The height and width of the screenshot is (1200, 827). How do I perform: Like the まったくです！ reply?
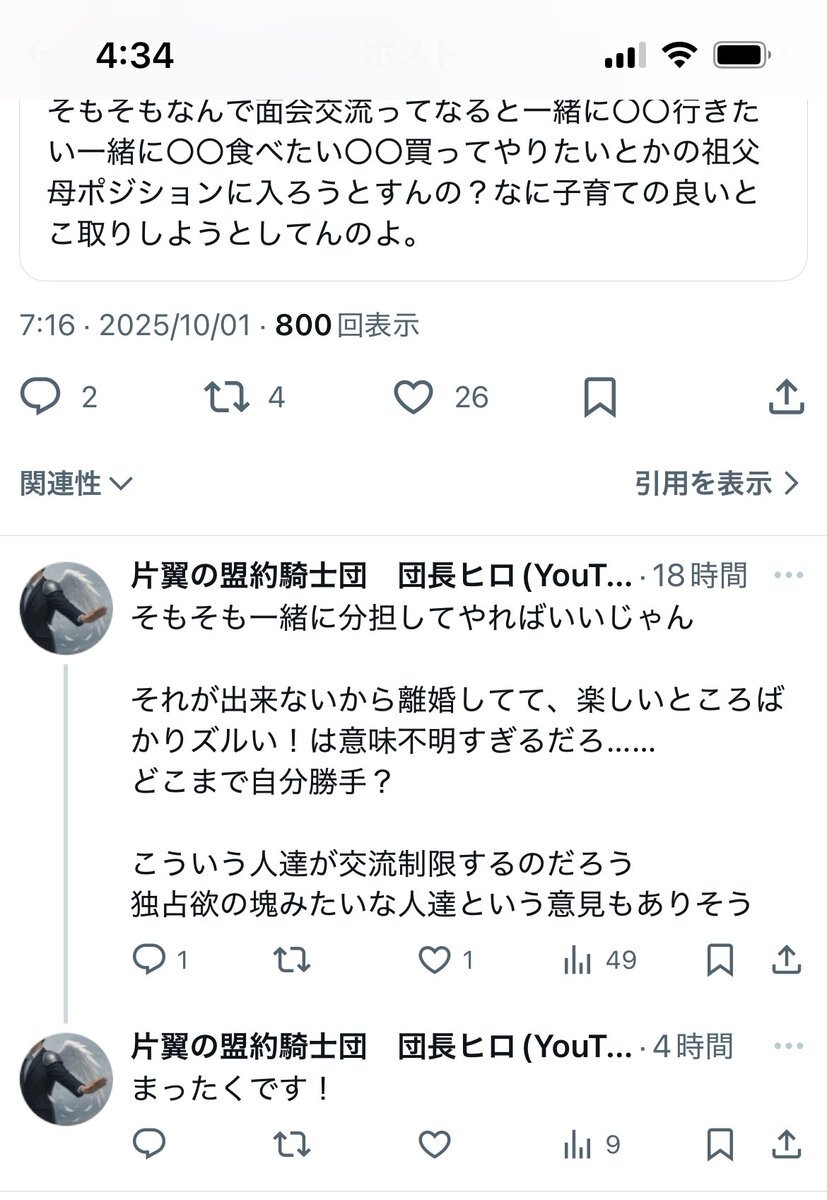pos(434,1144)
